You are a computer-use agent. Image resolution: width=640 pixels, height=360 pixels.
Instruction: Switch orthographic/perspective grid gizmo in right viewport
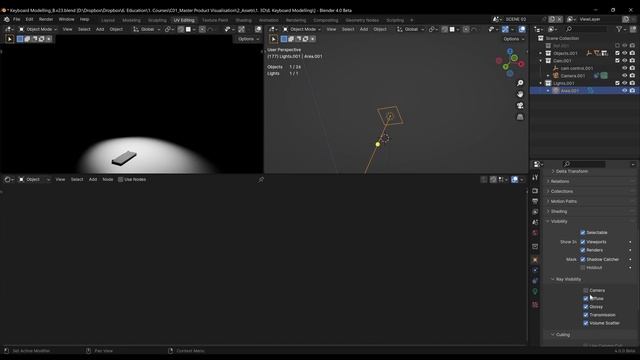tap(520, 117)
